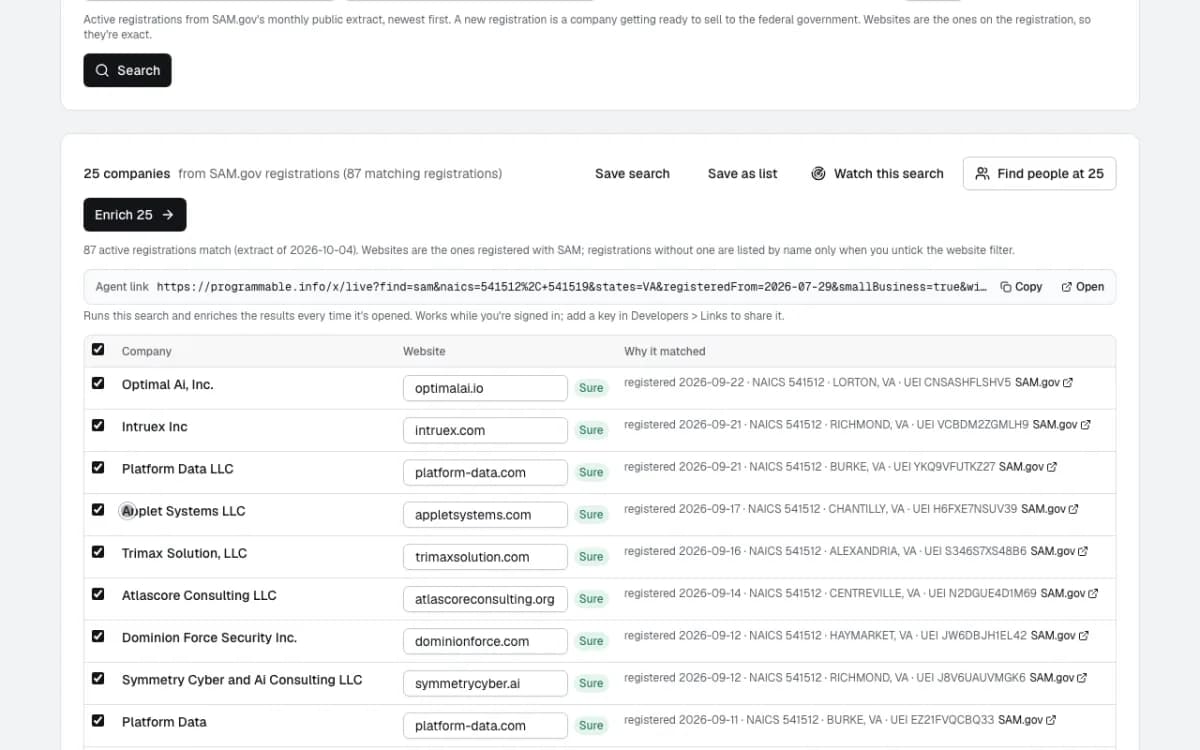This screenshot has width=1200, height=750.
Task: Uncheck the Optimal Ai, Inc. row
Action: (98, 383)
